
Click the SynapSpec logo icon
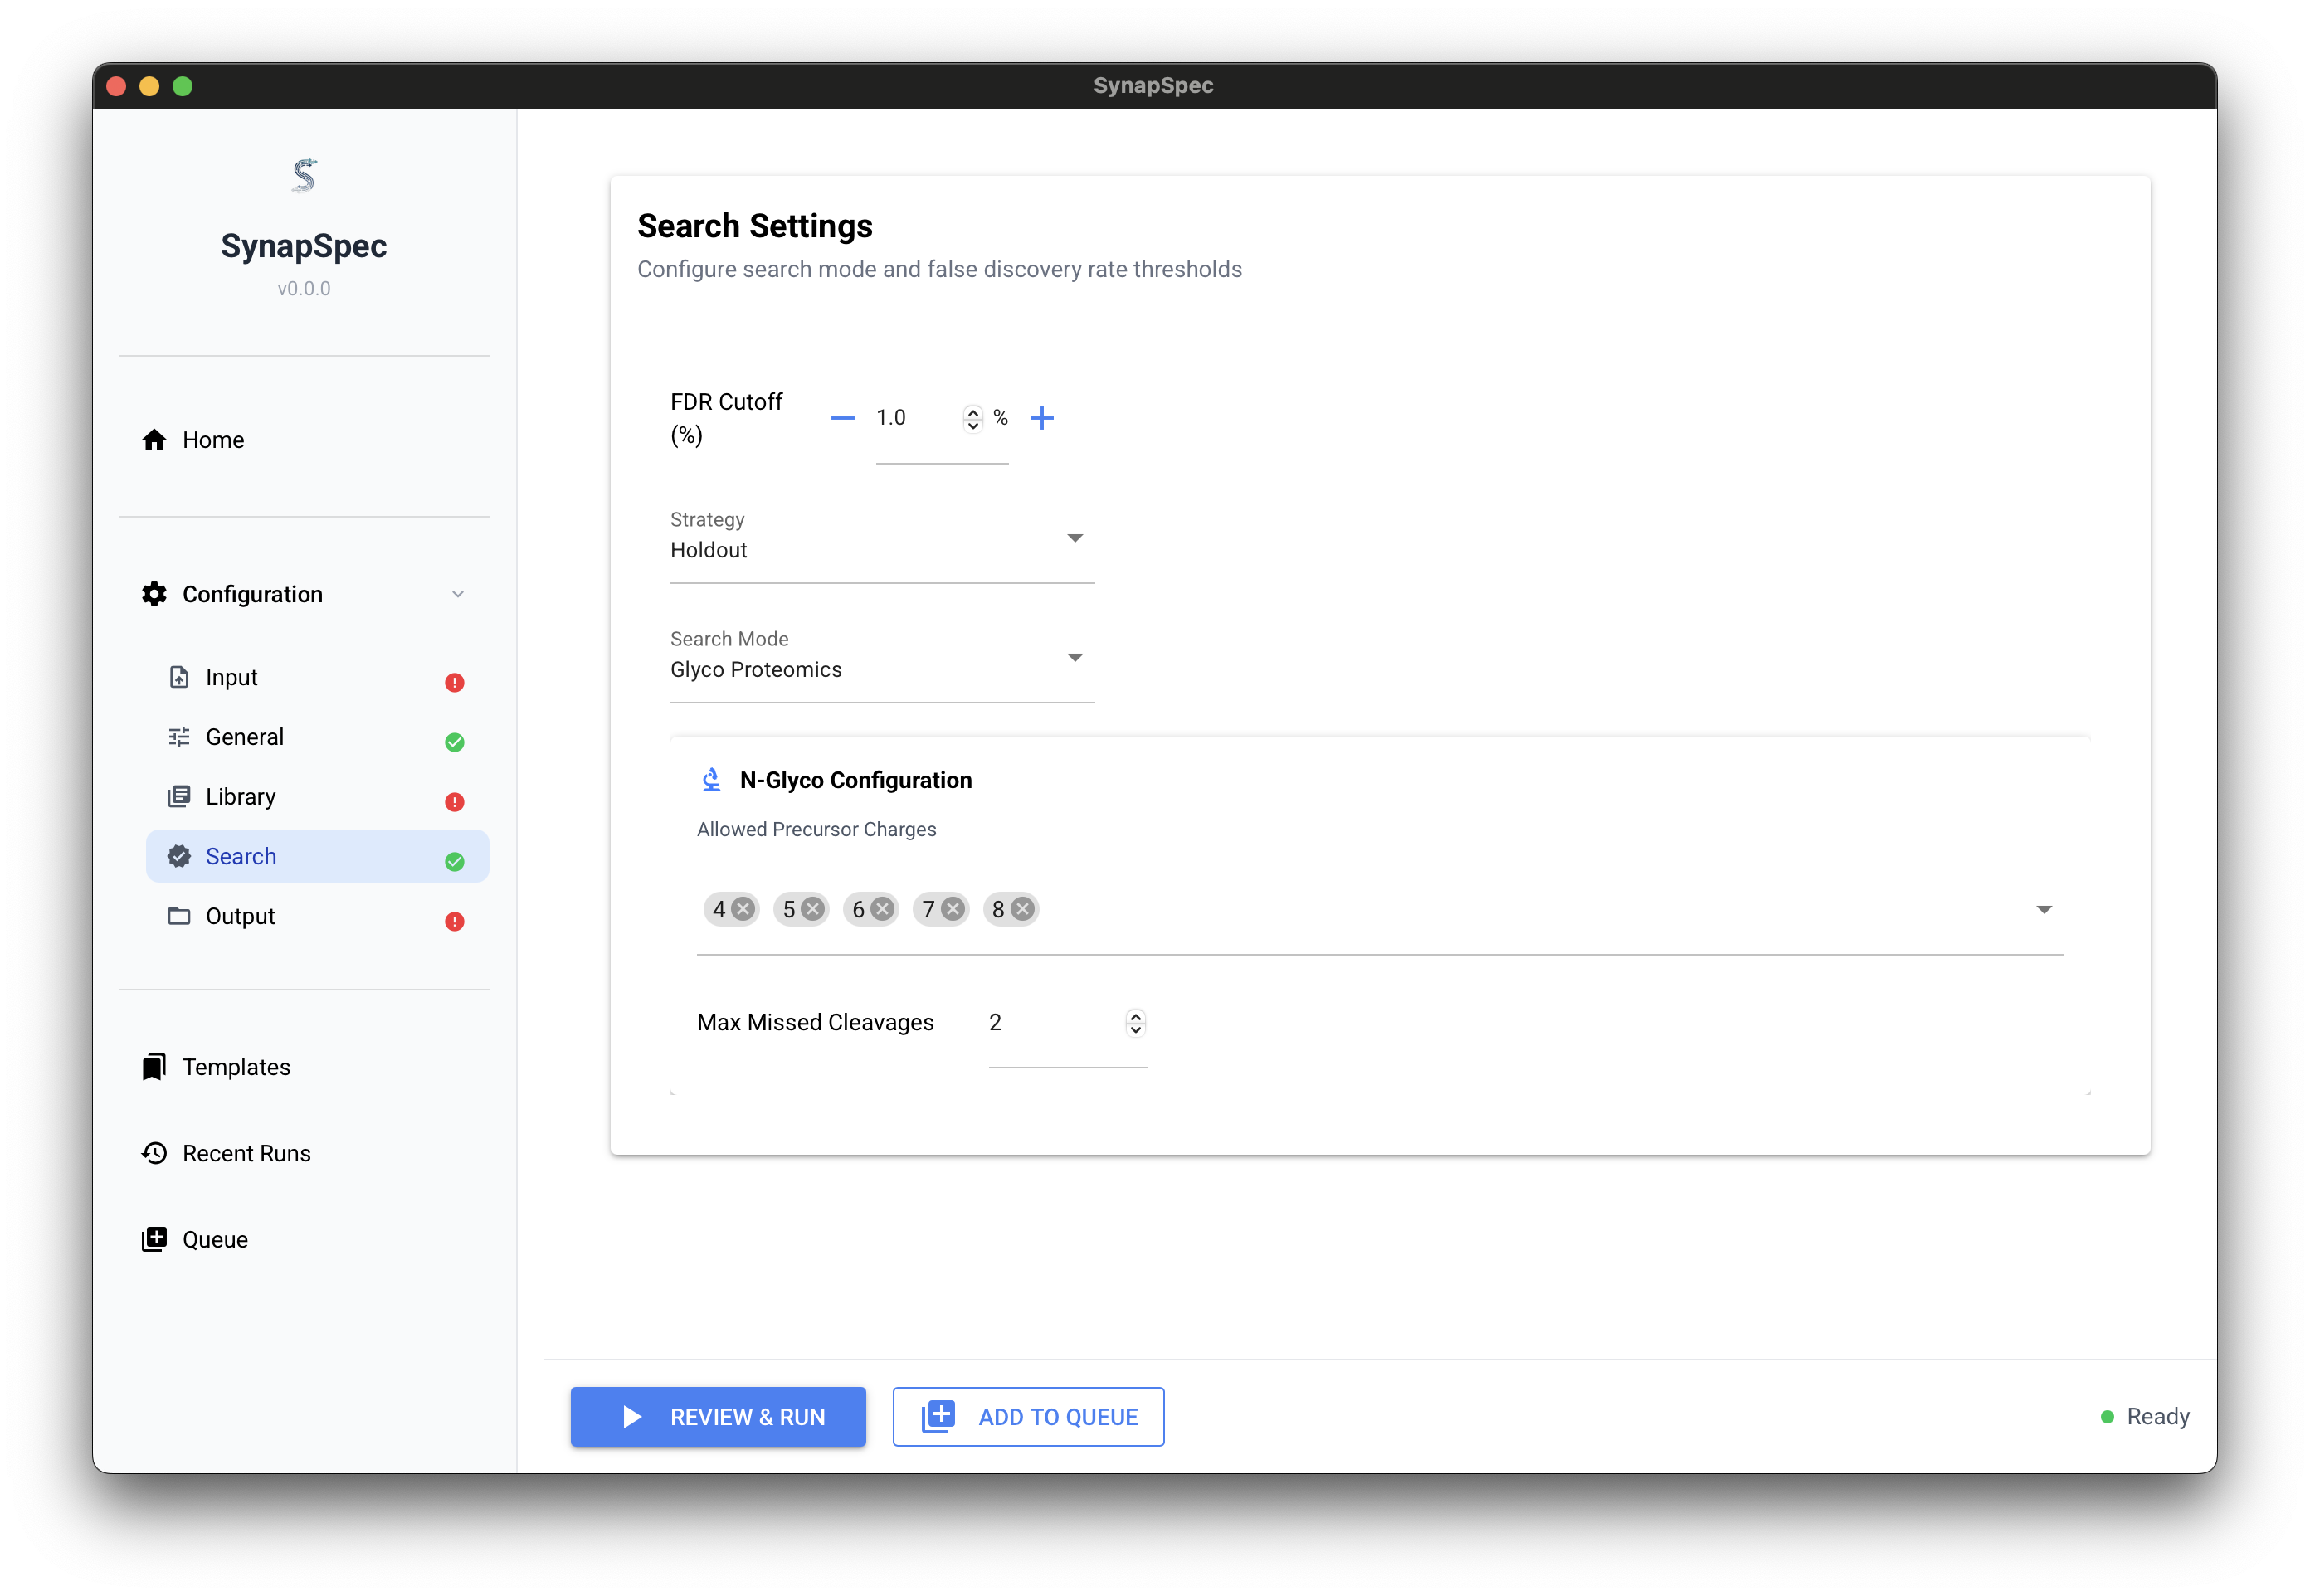coord(304,176)
